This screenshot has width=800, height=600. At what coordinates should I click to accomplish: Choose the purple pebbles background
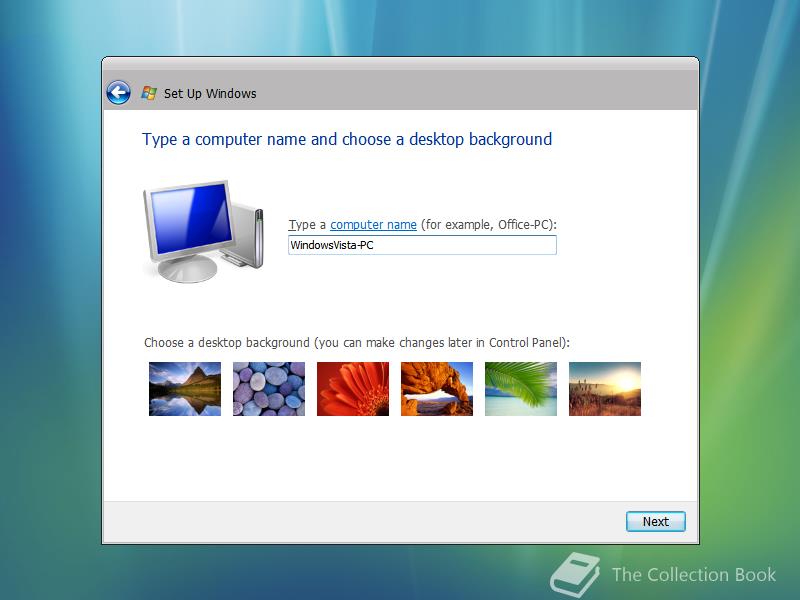point(269,389)
